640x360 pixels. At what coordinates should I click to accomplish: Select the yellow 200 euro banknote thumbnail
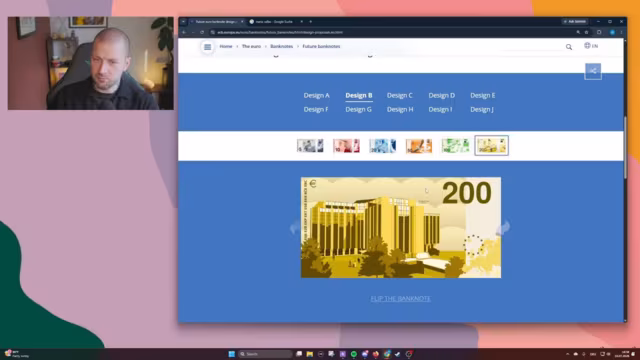(x=491, y=146)
